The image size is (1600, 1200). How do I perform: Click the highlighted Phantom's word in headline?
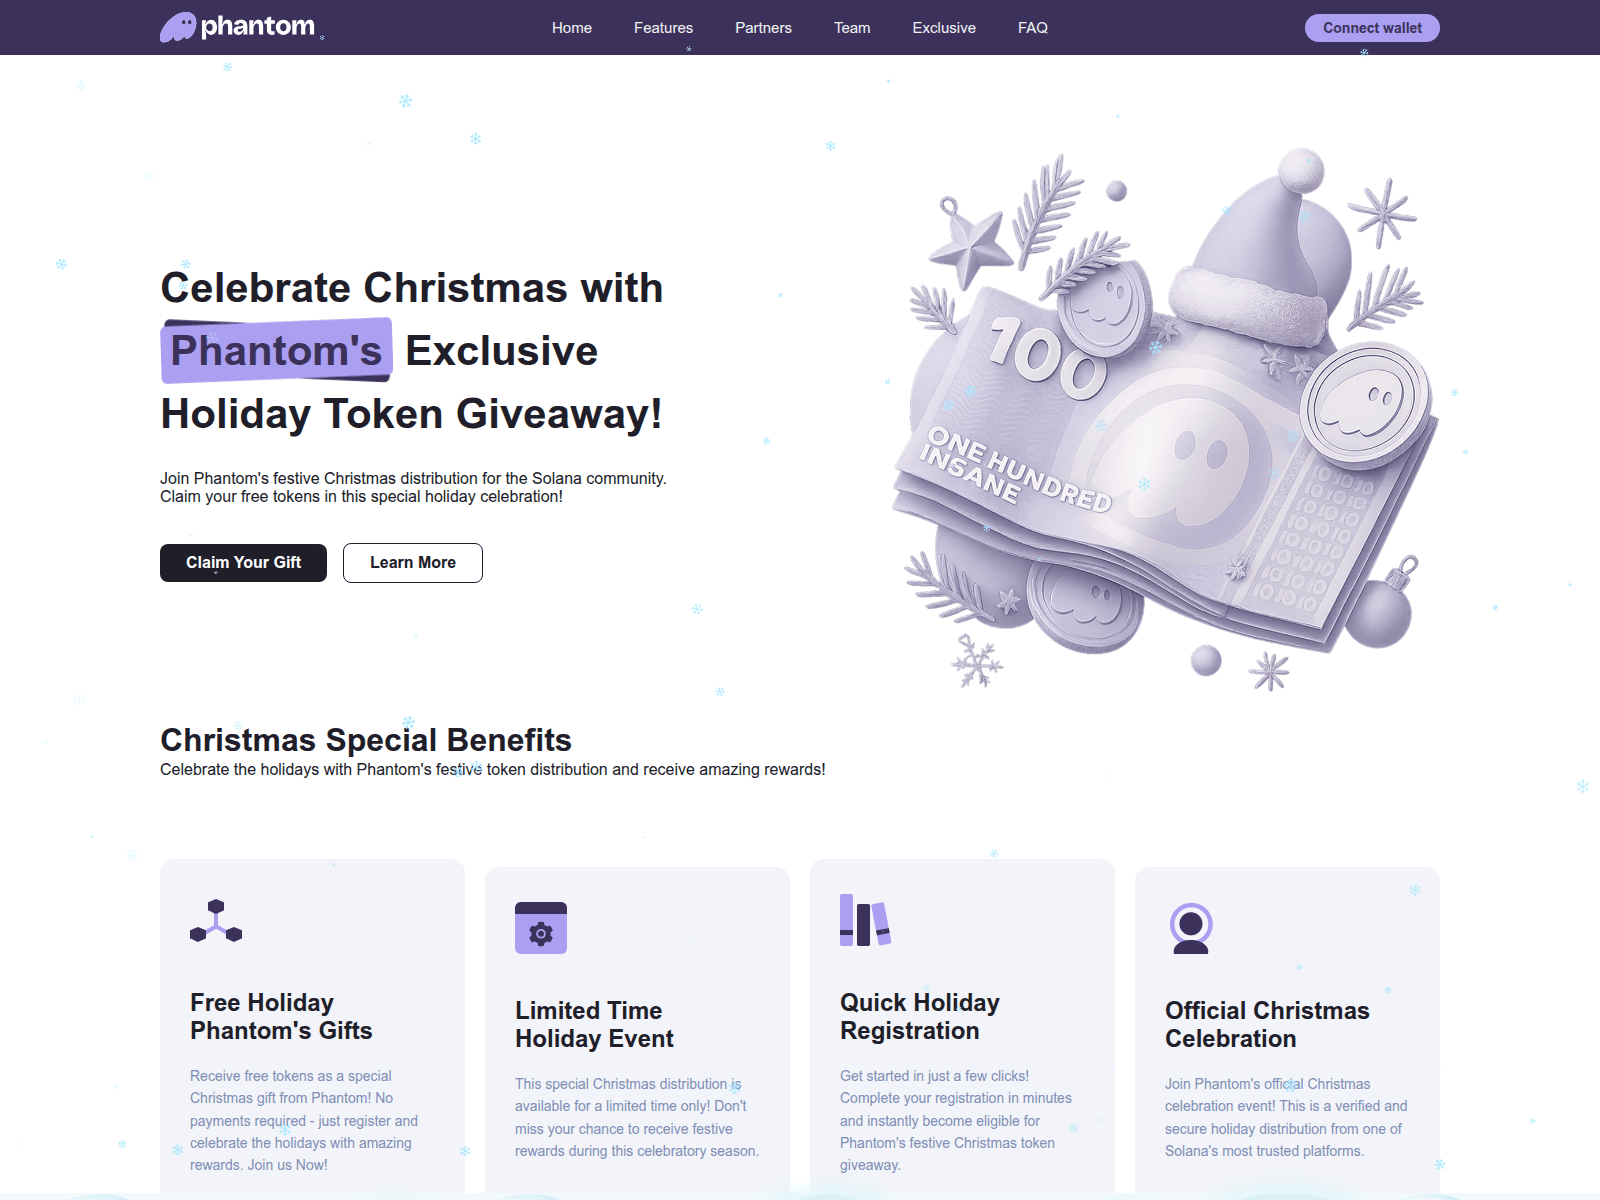(276, 351)
